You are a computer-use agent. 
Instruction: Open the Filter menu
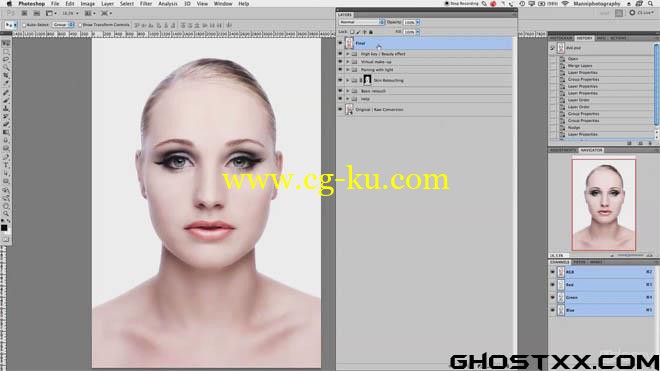click(x=146, y=4)
